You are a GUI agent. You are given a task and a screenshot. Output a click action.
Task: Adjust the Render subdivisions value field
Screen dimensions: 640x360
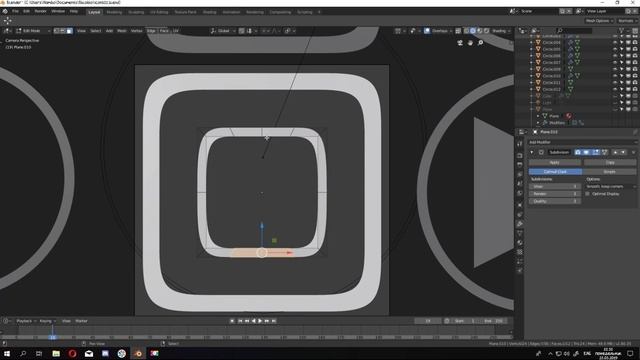pos(555,194)
